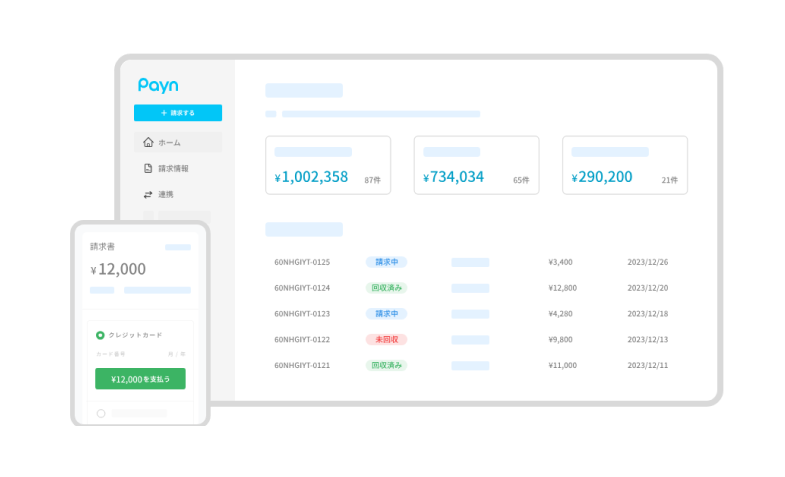Click 回収済み badge on row 60NHGIYT-0124
This screenshot has height=477, width=785.
[x=386, y=288]
